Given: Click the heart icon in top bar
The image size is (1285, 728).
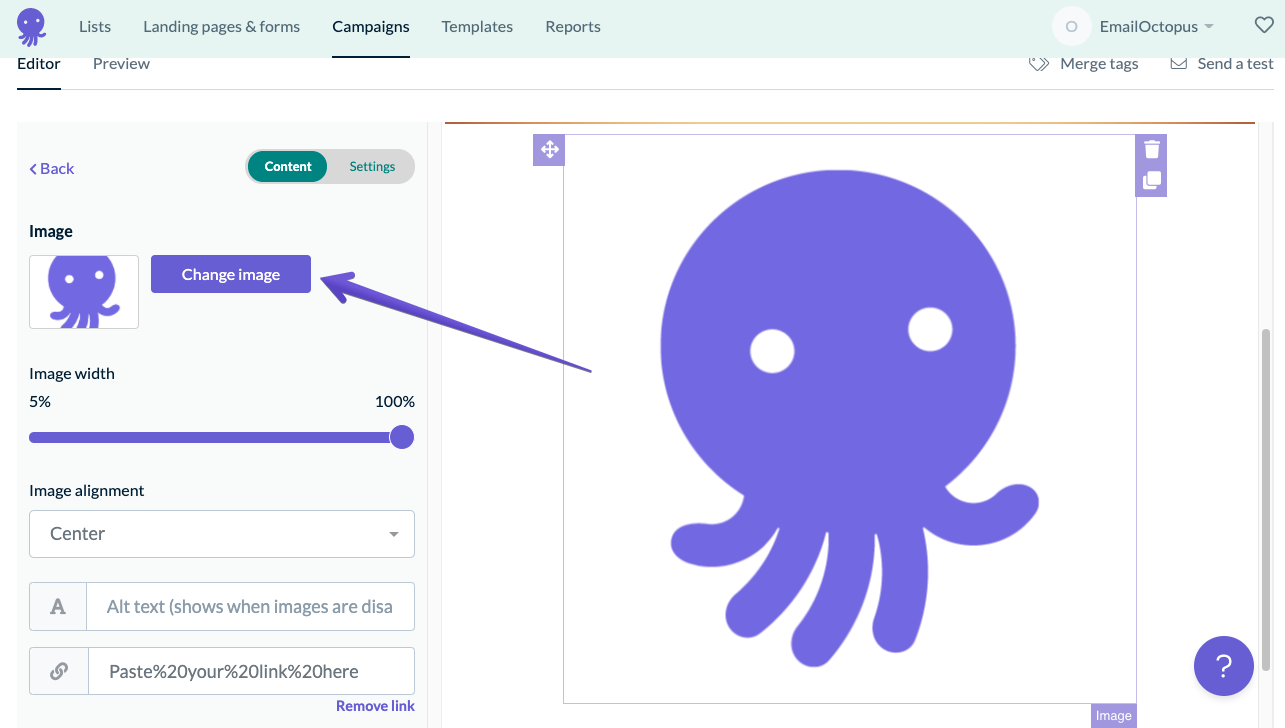Looking at the screenshot, I should pos(1264,26).
